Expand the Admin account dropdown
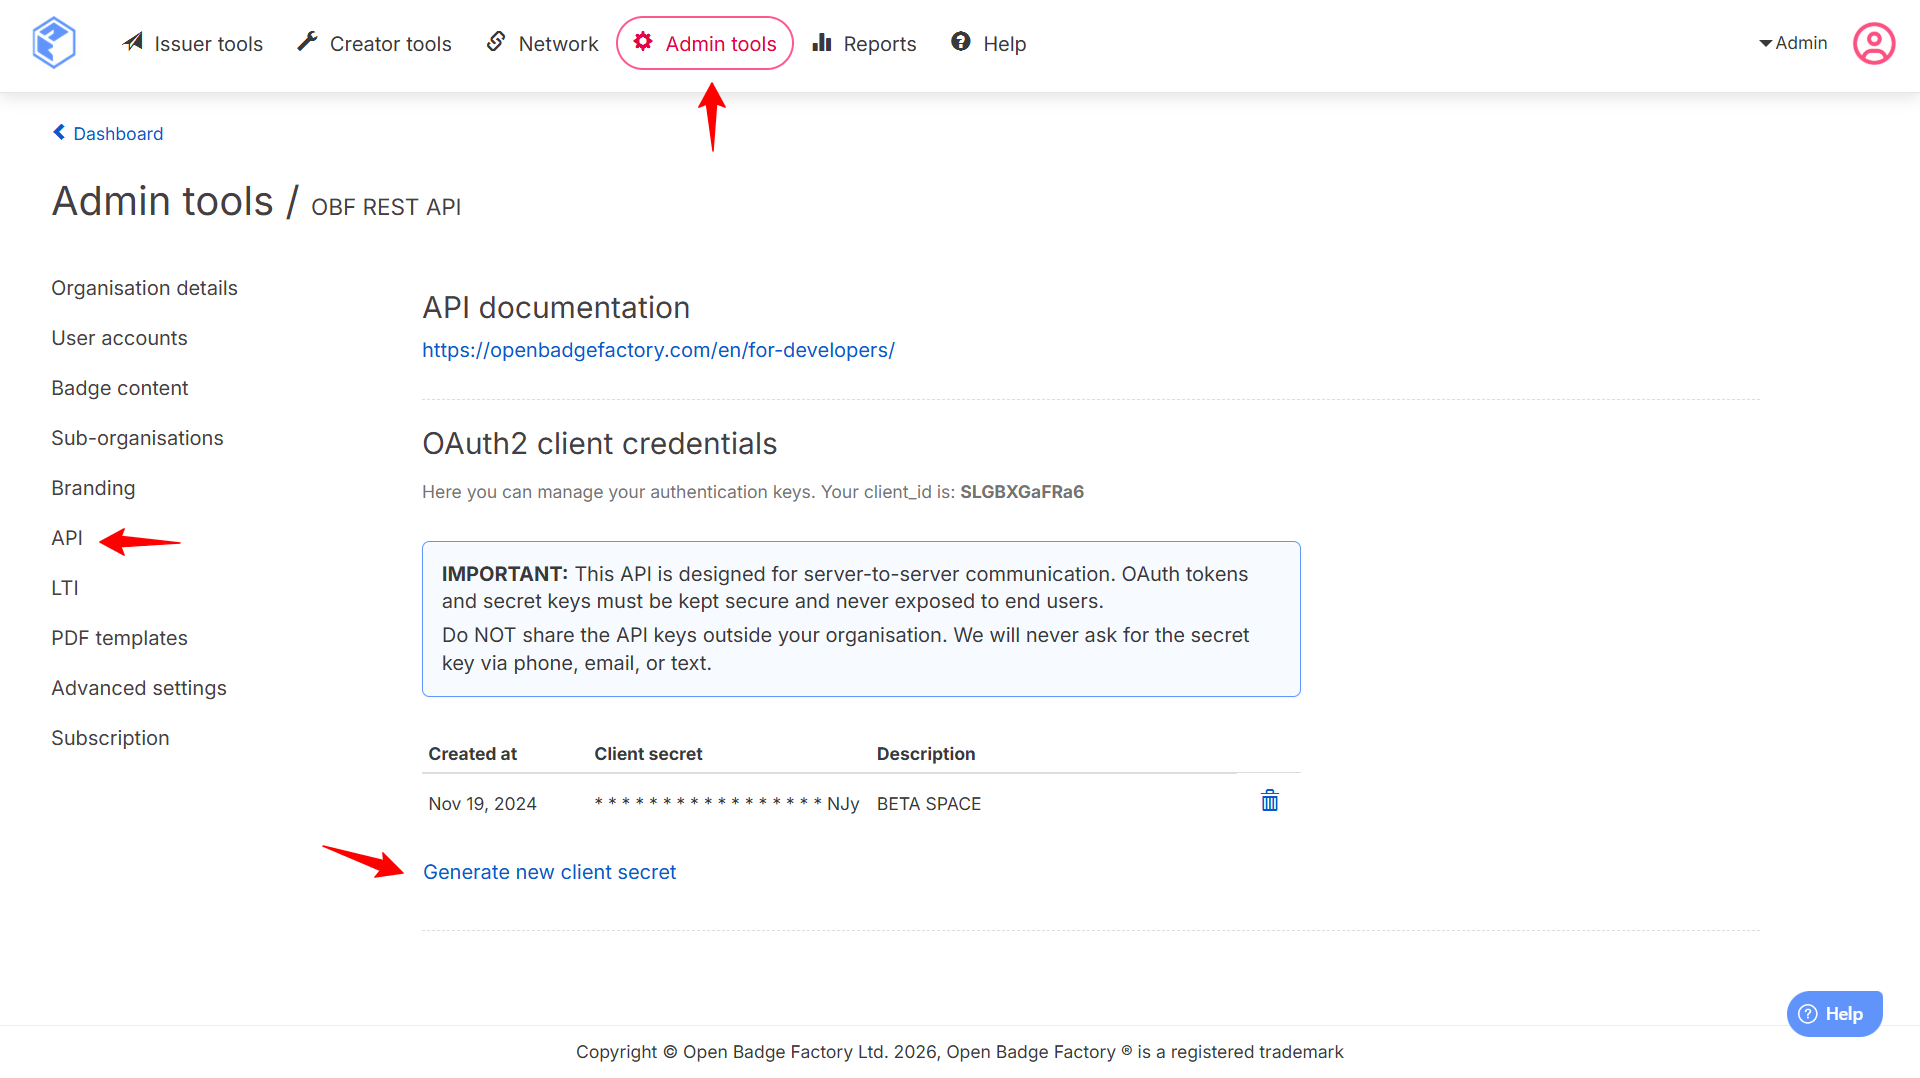Viewport: 1920px width, 1078px height. (1793, 43)
